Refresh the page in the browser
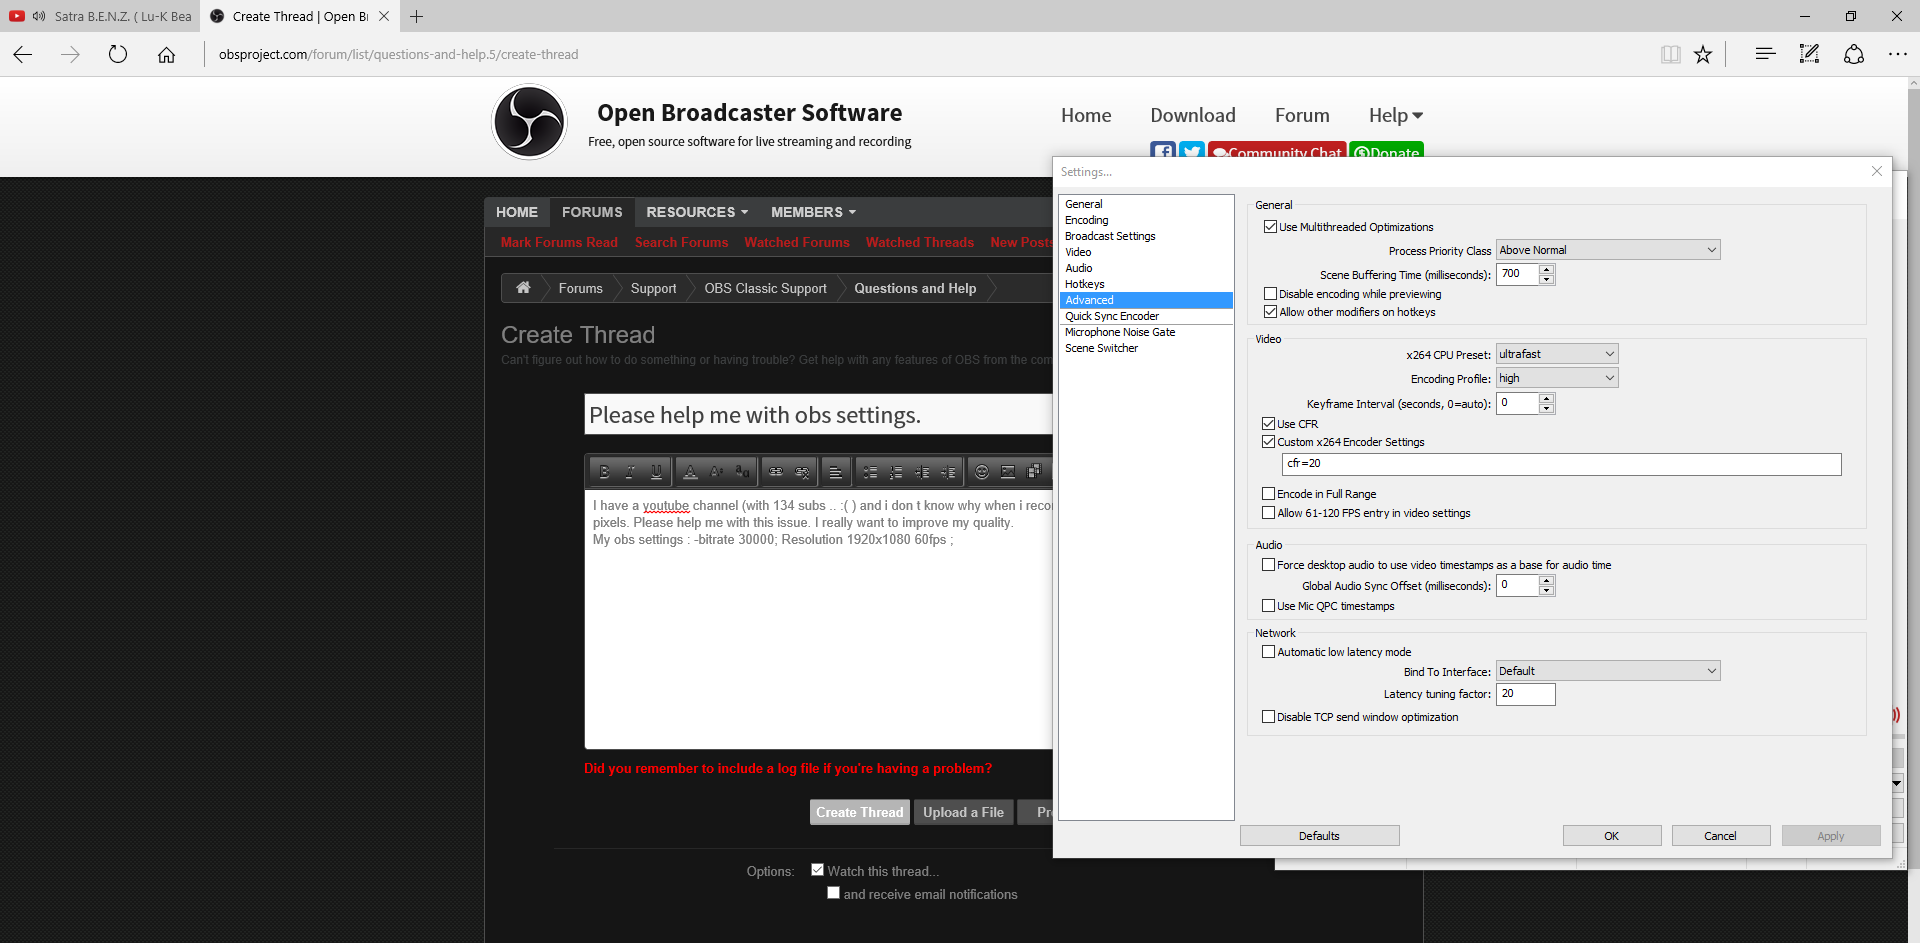Screen dimensions: 1920x943 pos(118,54)
